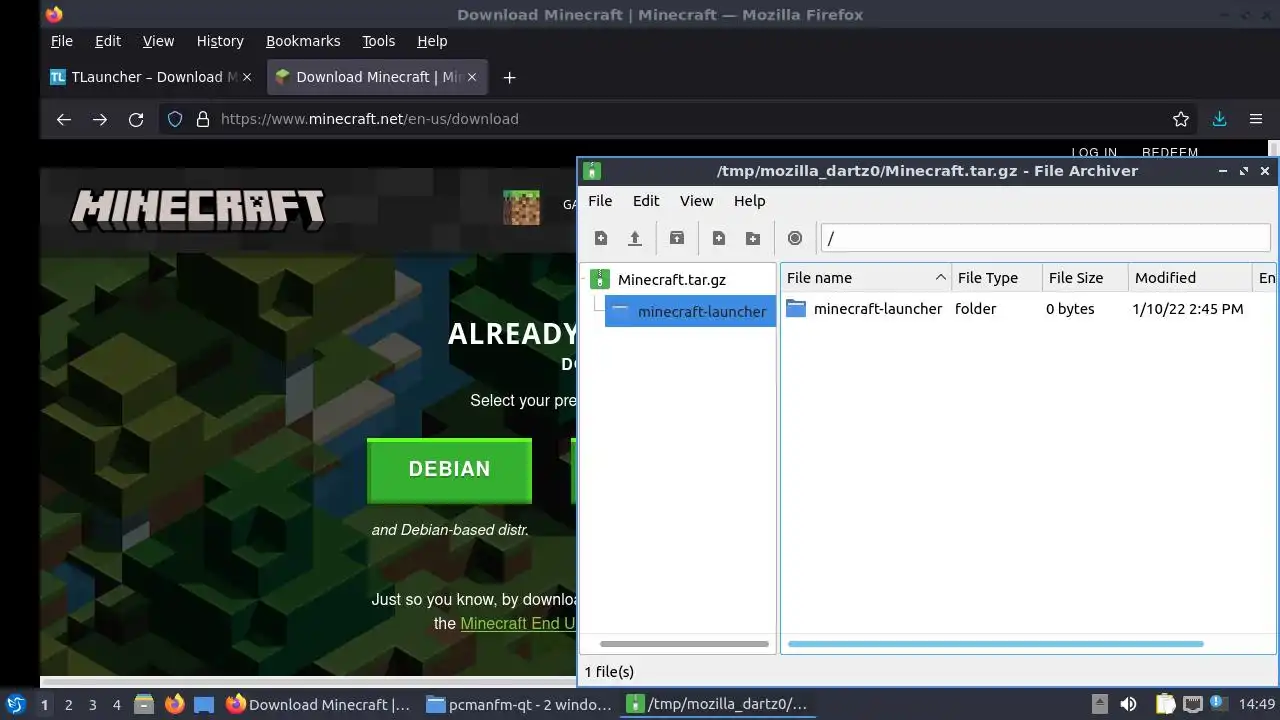The image size is (1280, 720).
Task: Open the Firefox Bookmarks menu
Action: coord(303,41)
